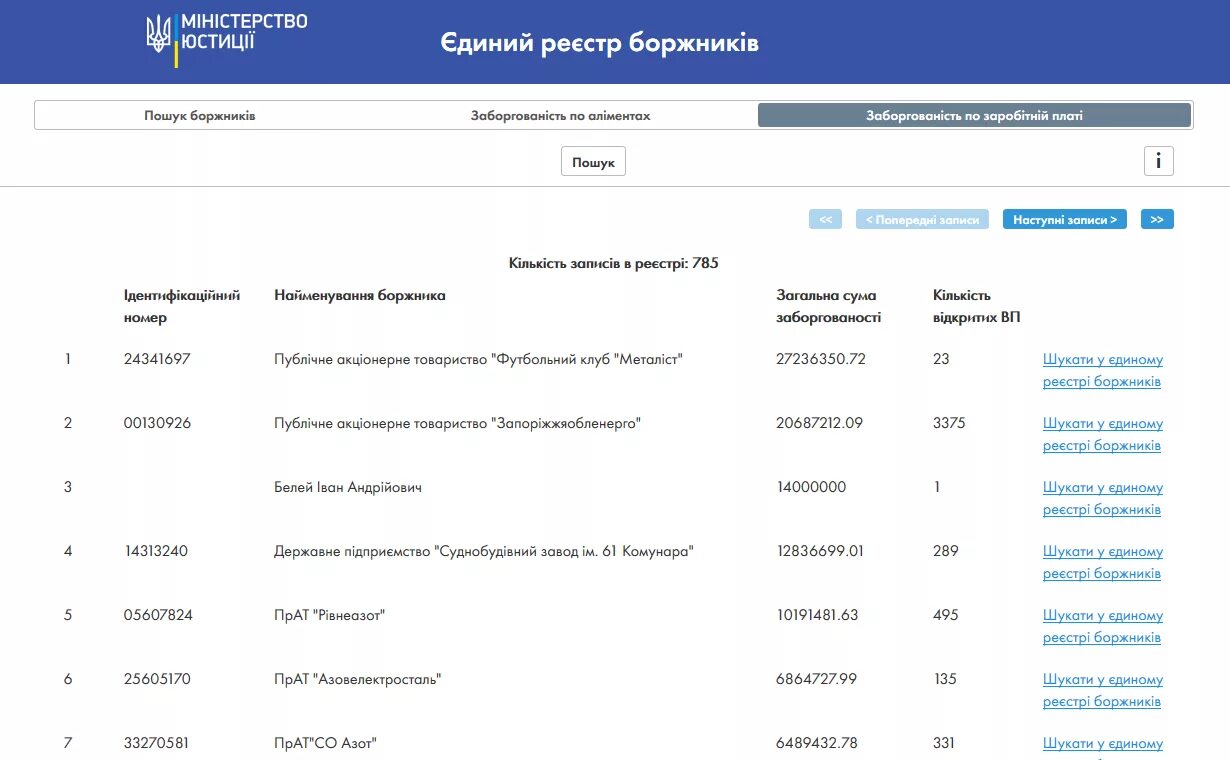Select identification number 14313240
Screen dimensions: 1230x760
[x=156, y=551]
